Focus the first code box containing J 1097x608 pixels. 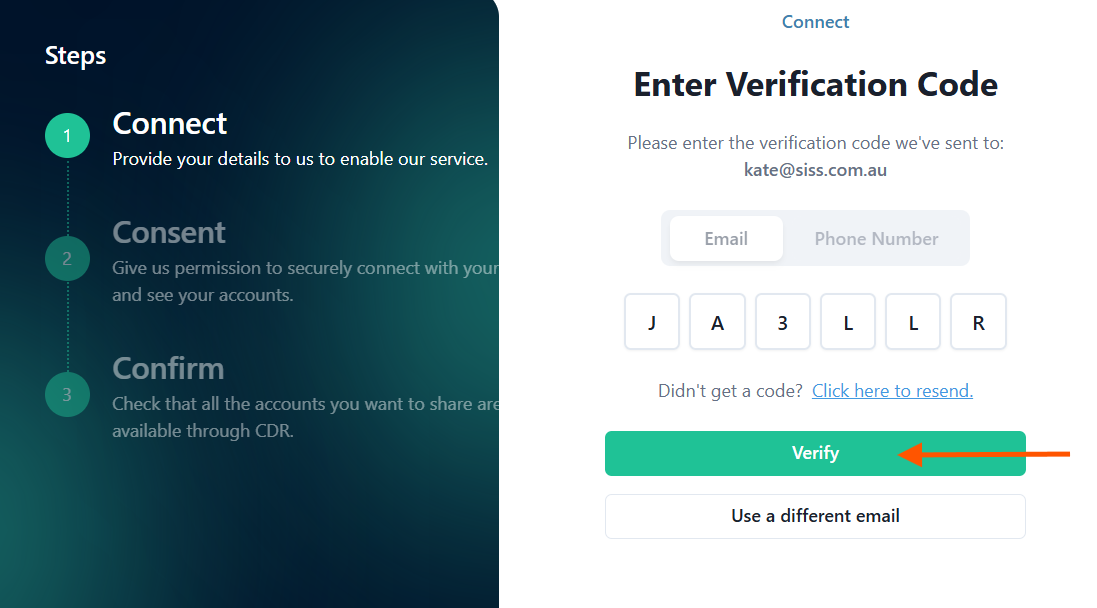(652, 322)
